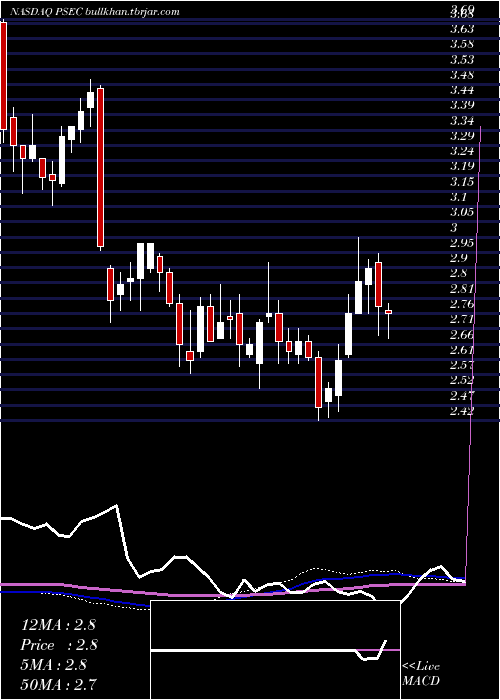Select the 3.63 price axis label
The image size is (500, 700).
pyautogui.click(x=462, y=29)
